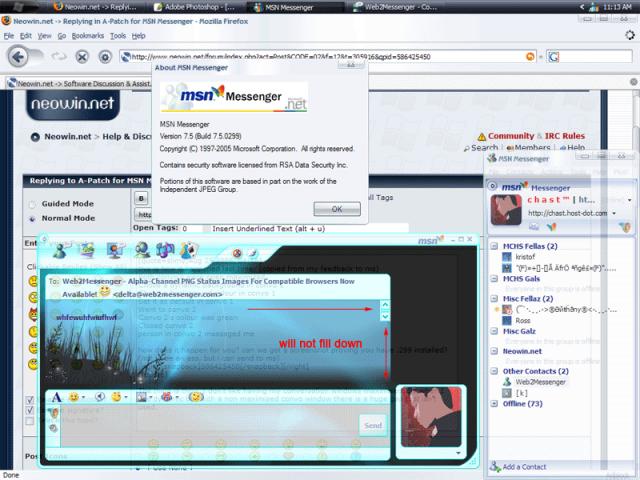640x480 pixels.
Task: Open personal message dropdown arrow
Action: point(613,213)
